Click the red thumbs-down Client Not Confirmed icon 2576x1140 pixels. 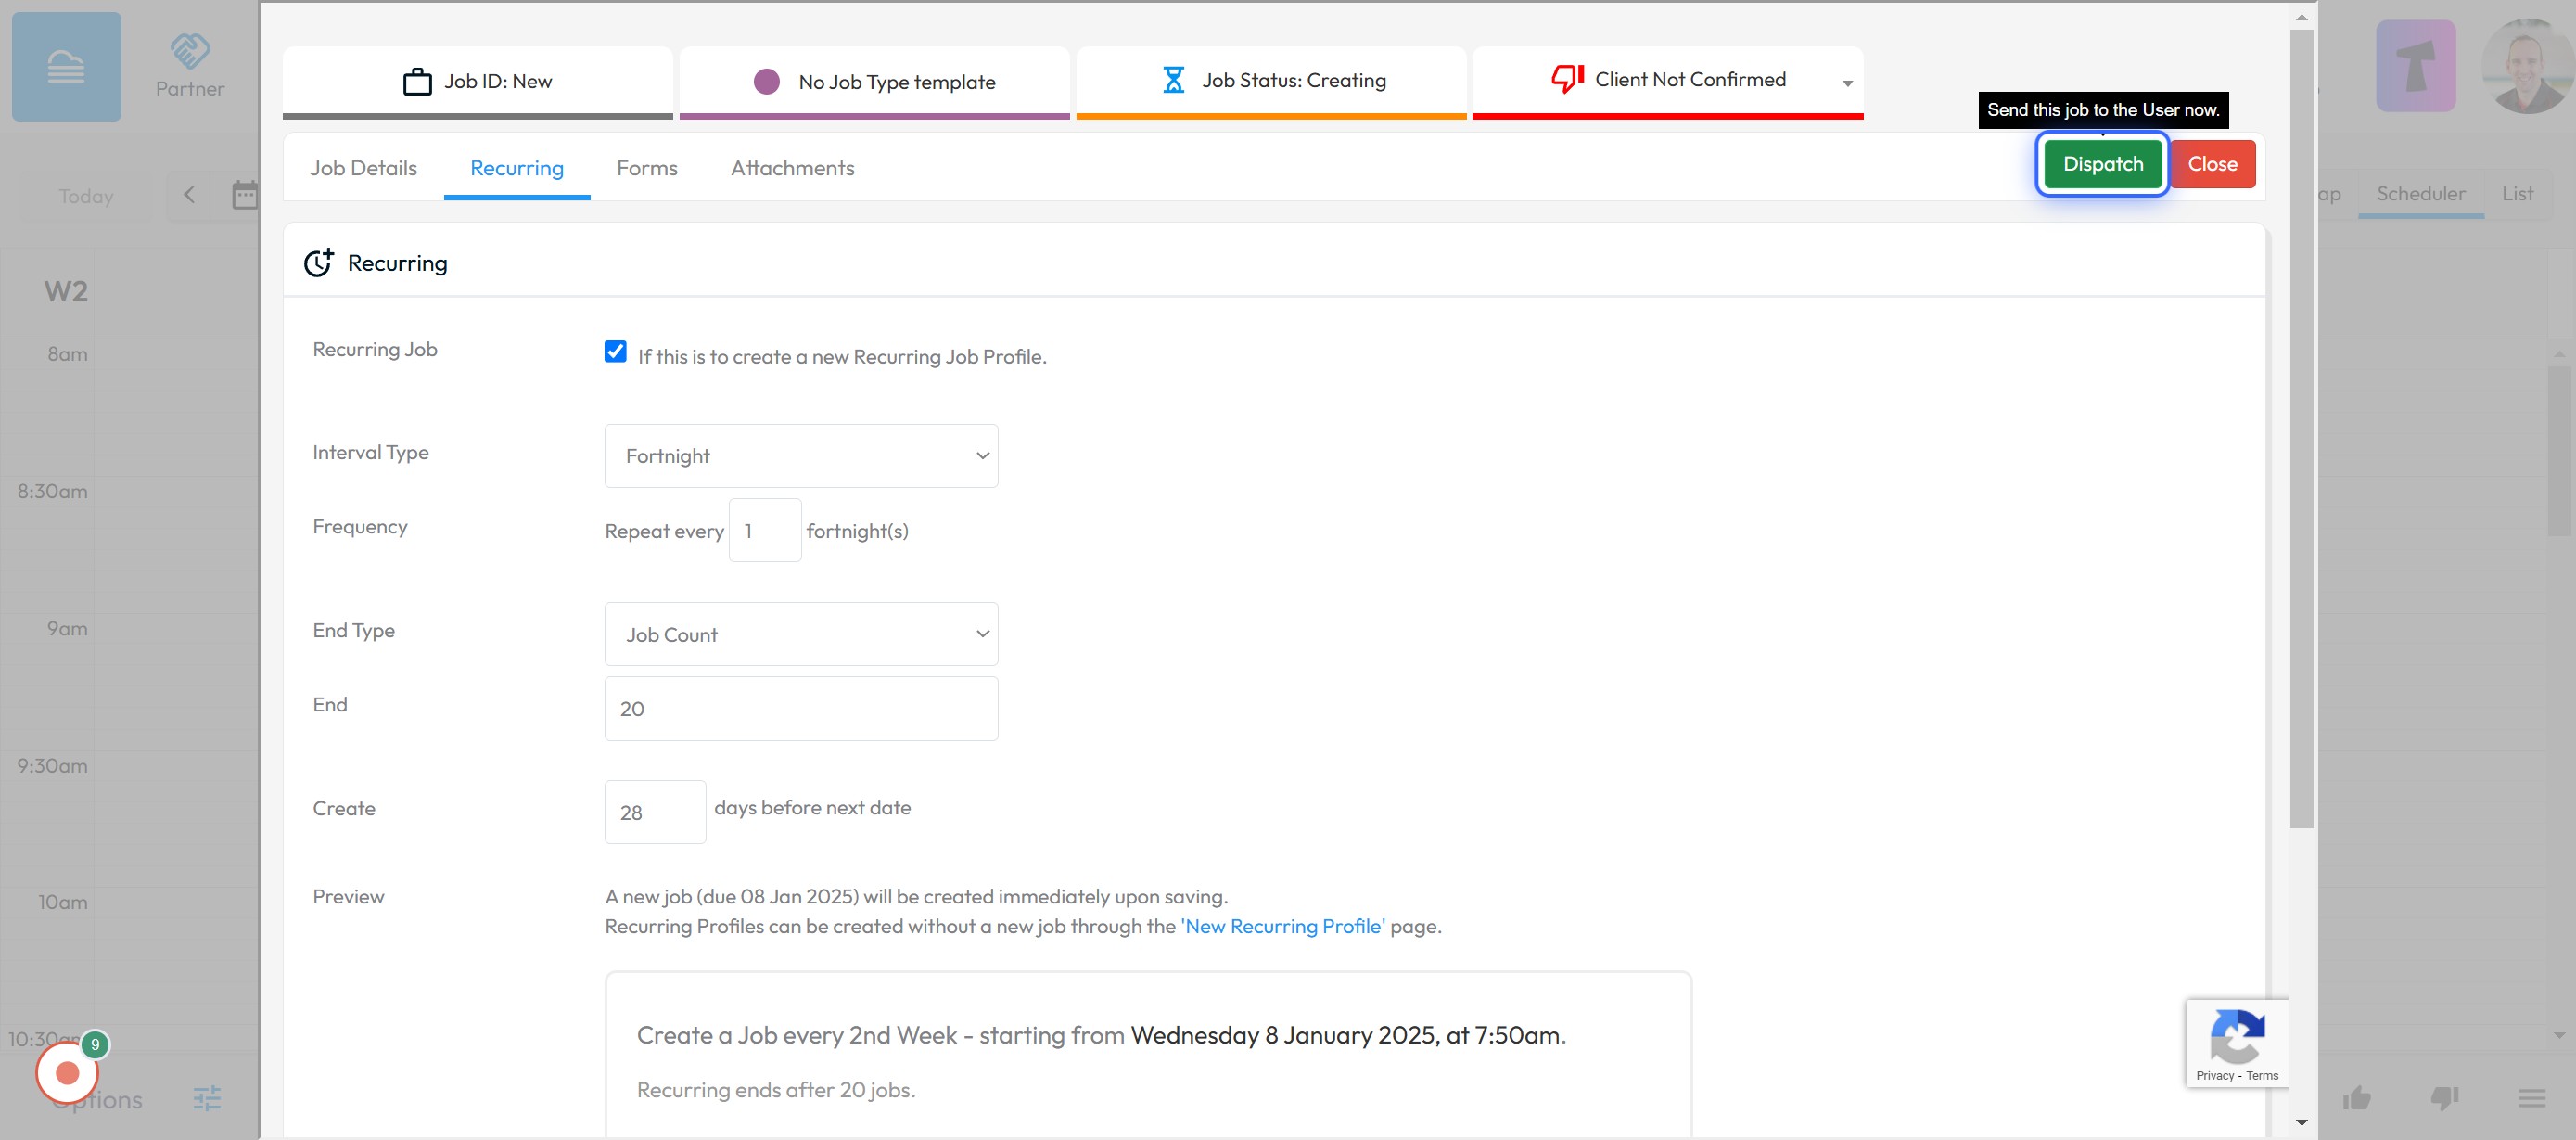1567,79
